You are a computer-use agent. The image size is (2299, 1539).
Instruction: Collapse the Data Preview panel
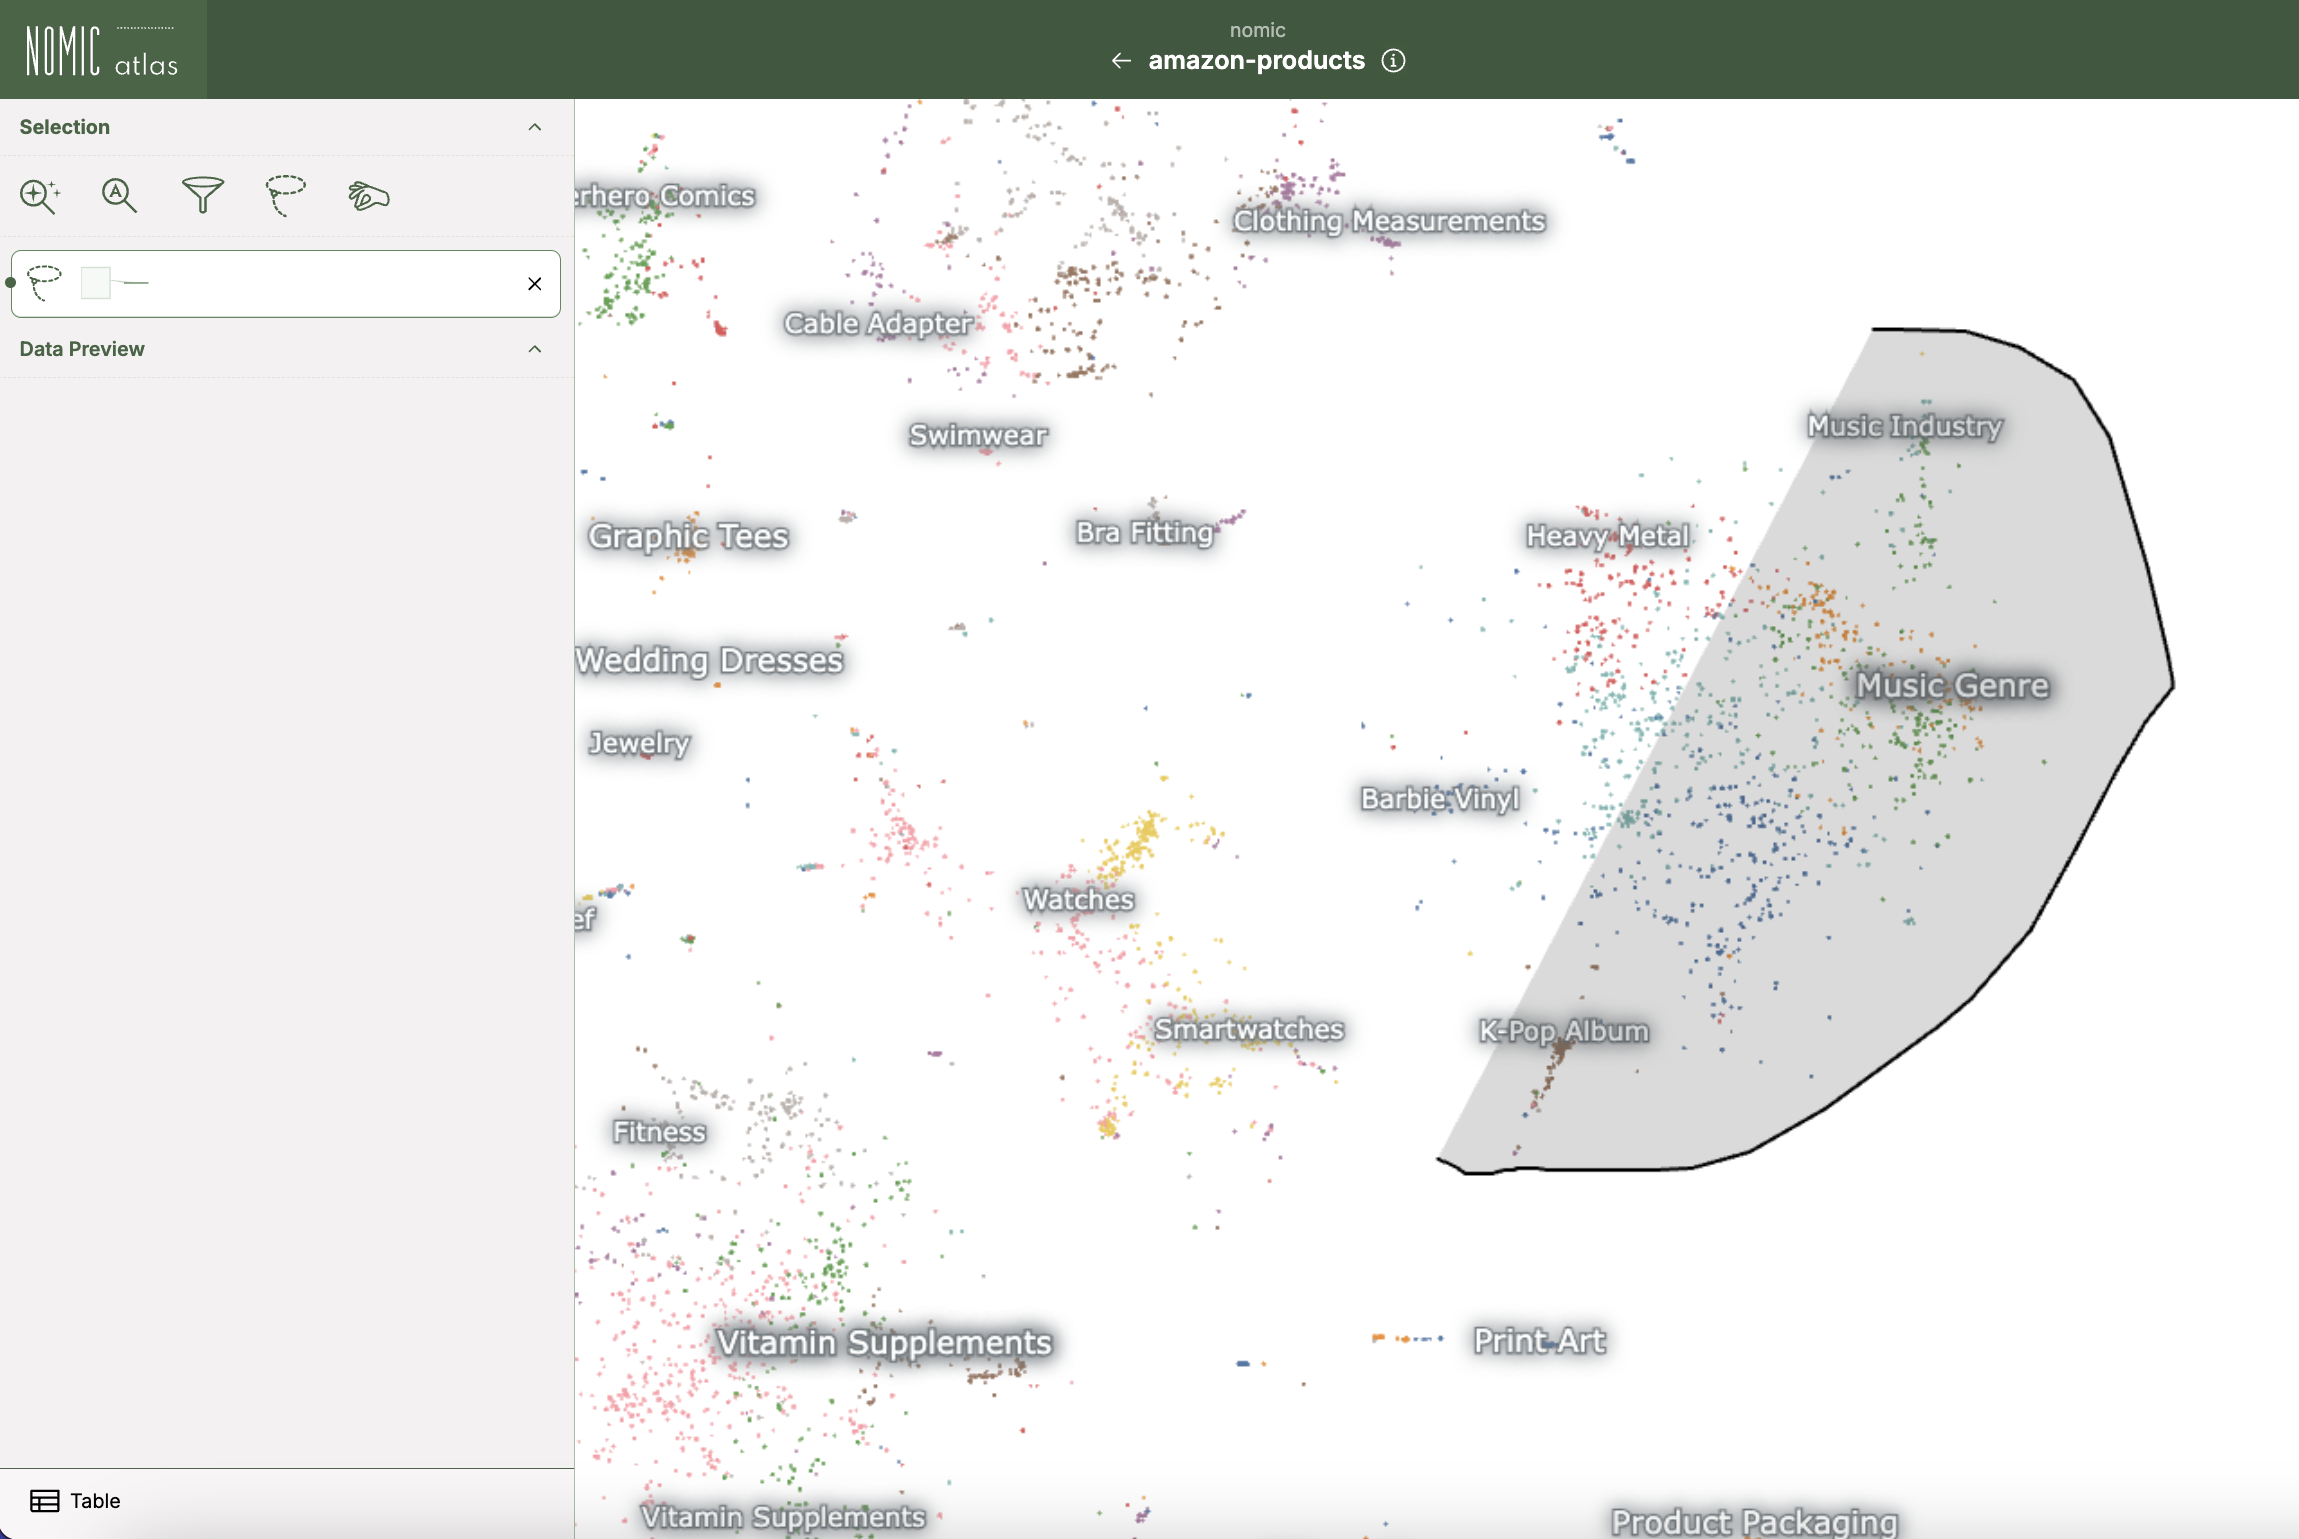pyautogui.click(x=535, y=349)
